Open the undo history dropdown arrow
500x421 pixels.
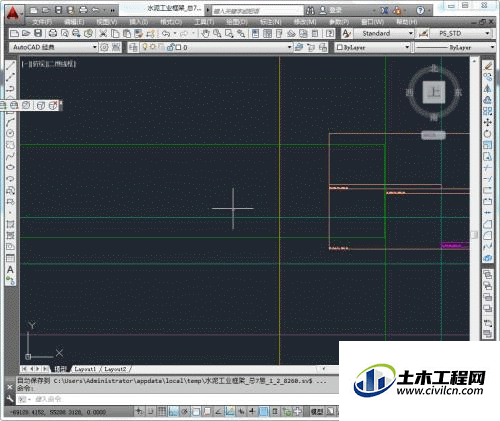(175, 33)
